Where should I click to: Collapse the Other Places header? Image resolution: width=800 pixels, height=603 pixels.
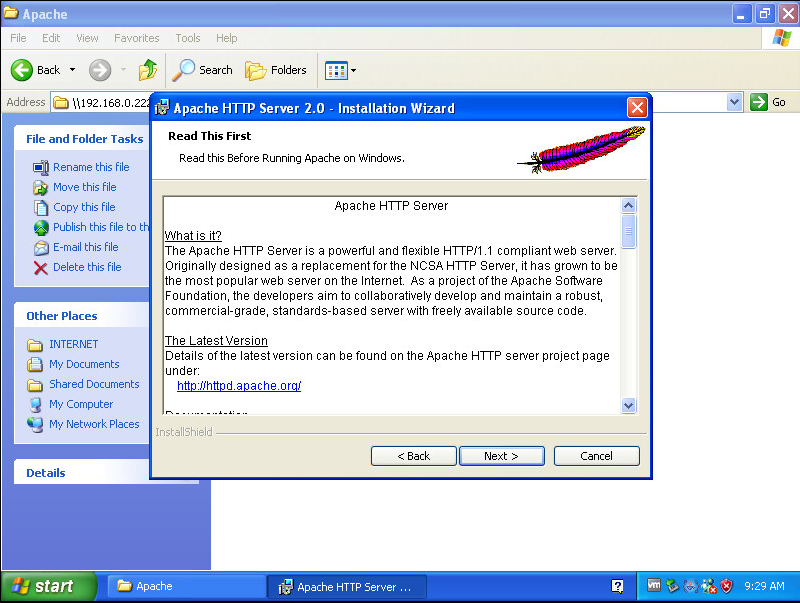coord(82,316)
